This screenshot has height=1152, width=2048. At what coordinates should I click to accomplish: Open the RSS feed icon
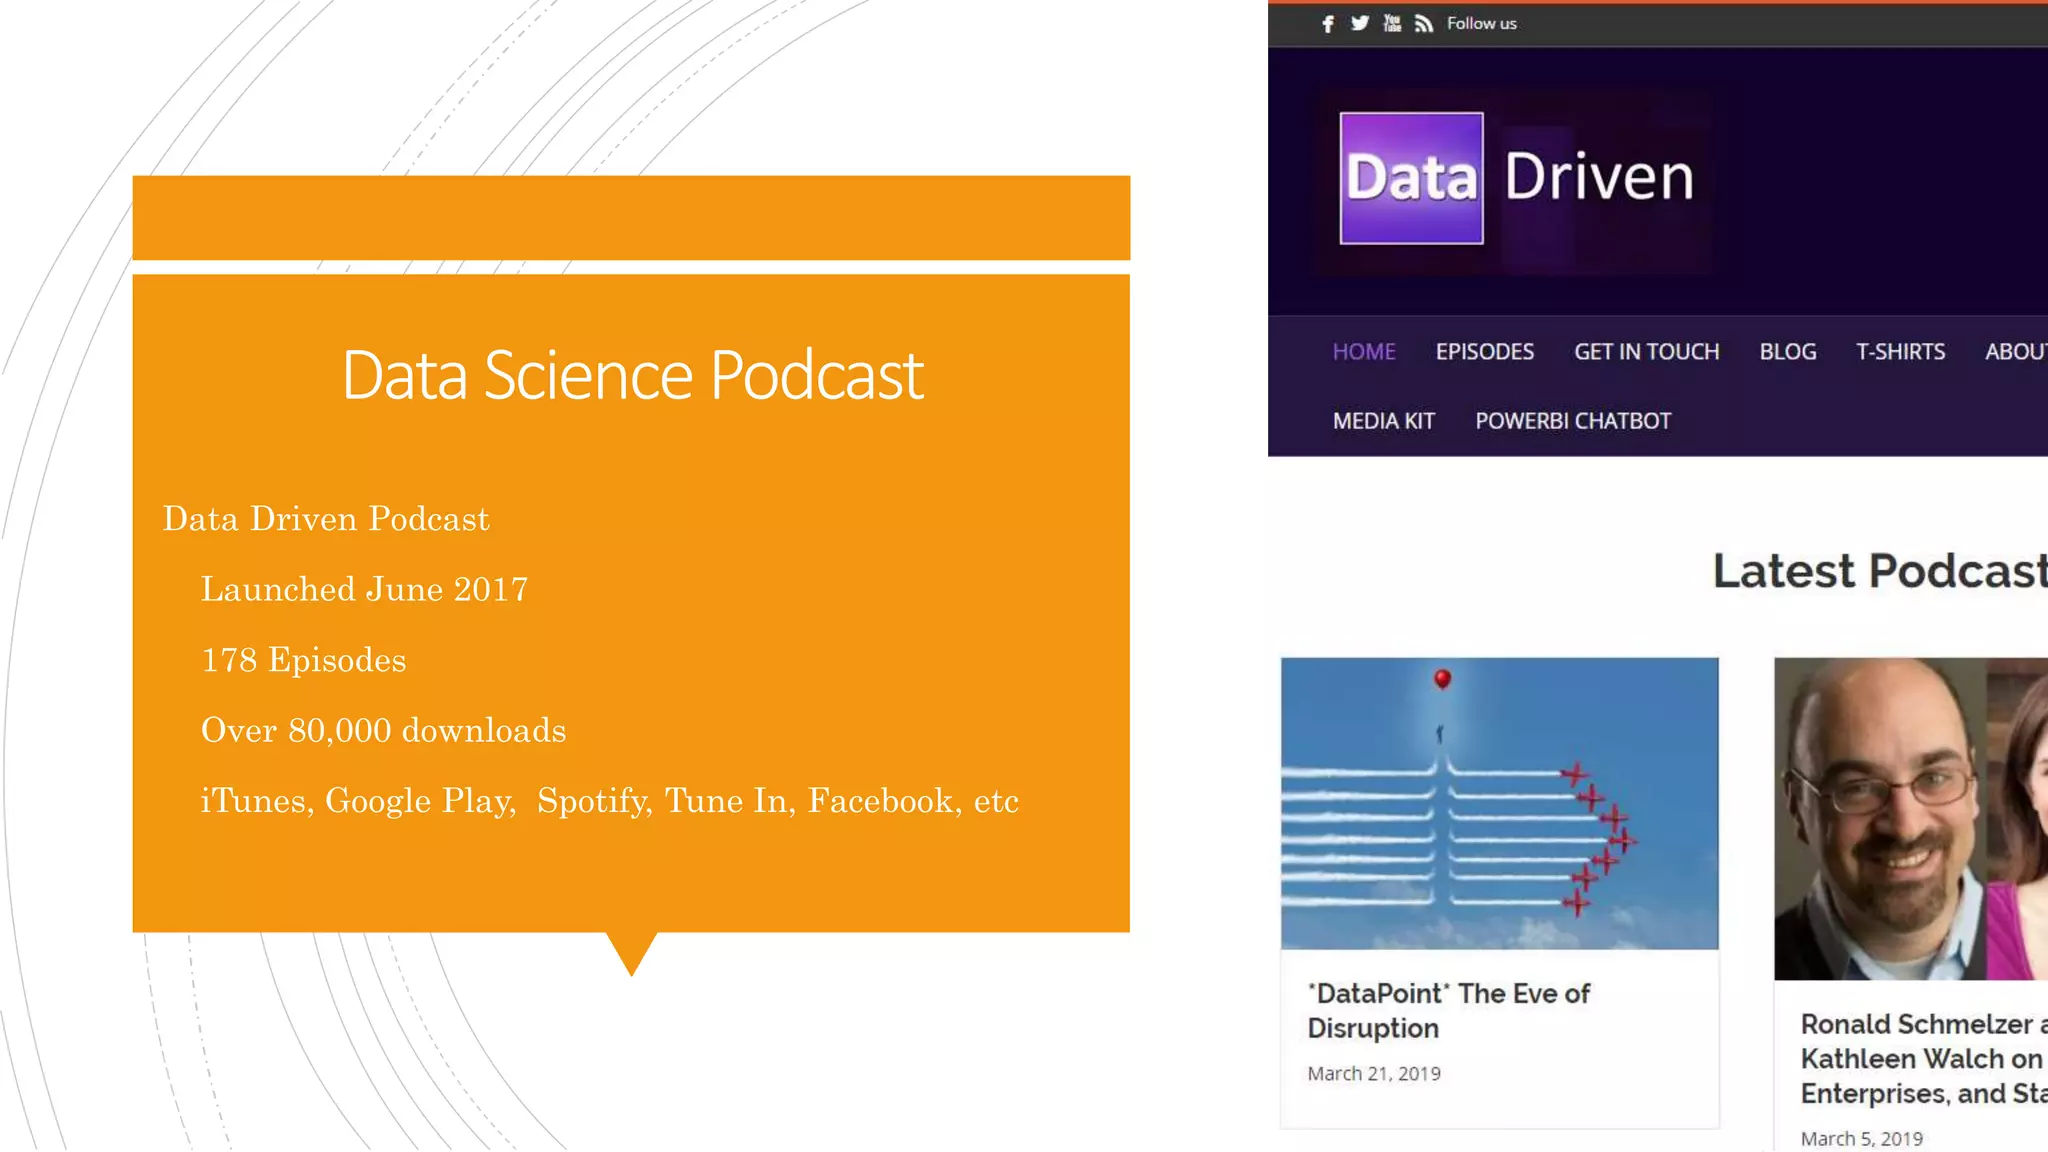(x=1424, y=24)
